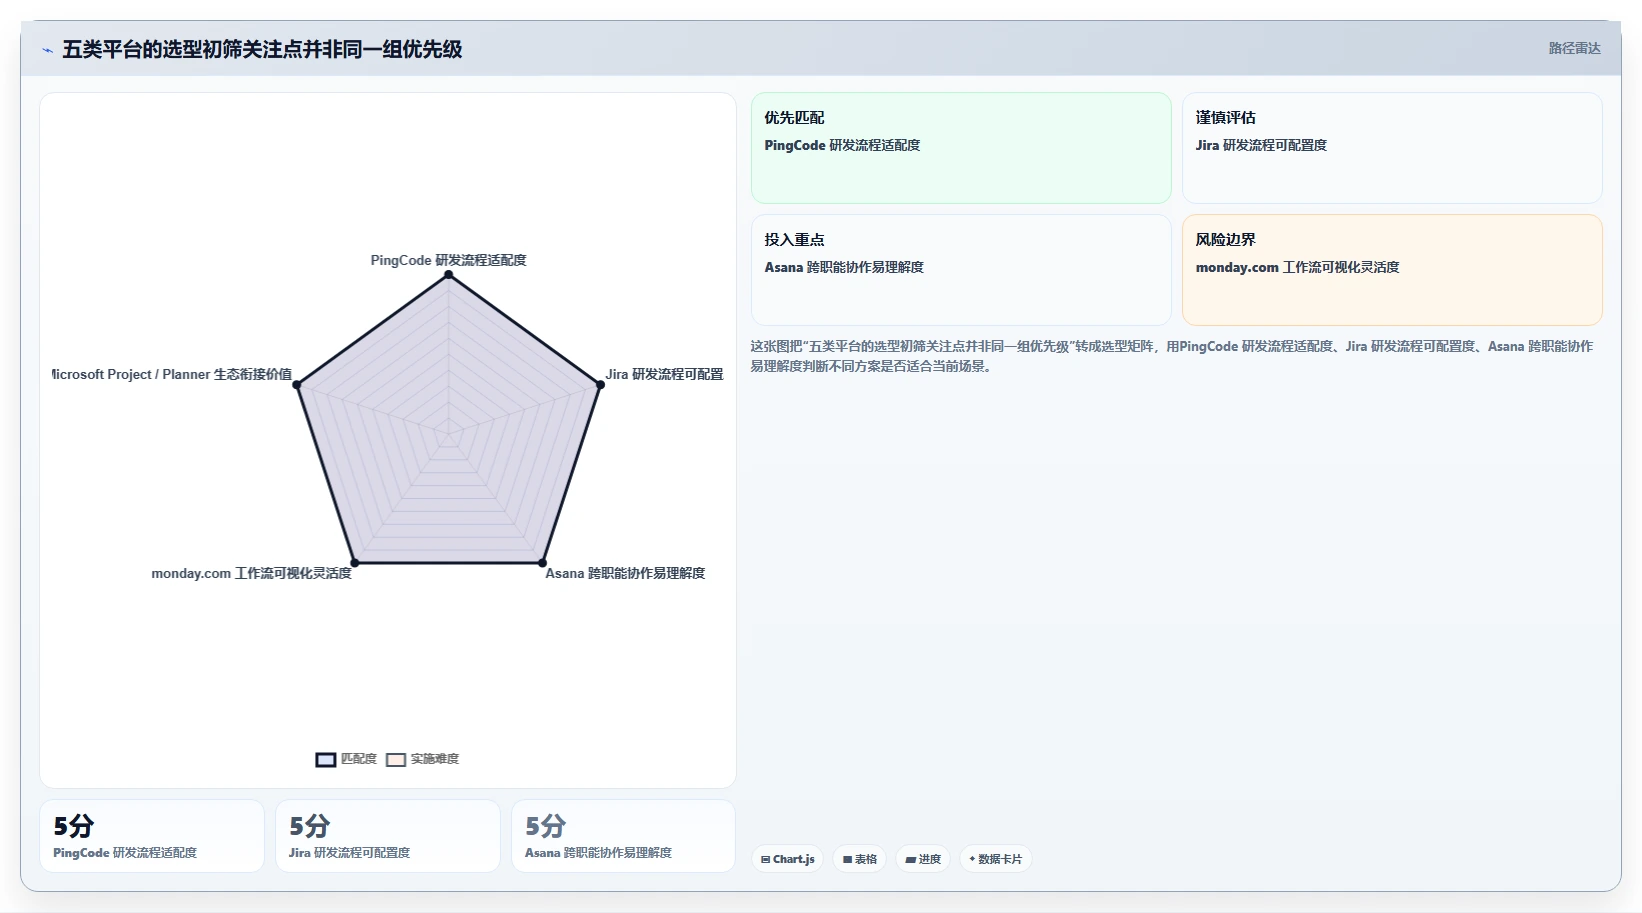Open the 风险边界 card
The width and height of the screenshot is (1642, 913).
point(1392,270)
